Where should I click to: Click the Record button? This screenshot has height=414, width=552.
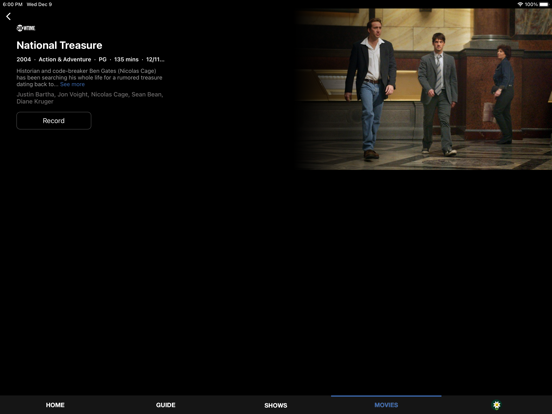point(54,121)
